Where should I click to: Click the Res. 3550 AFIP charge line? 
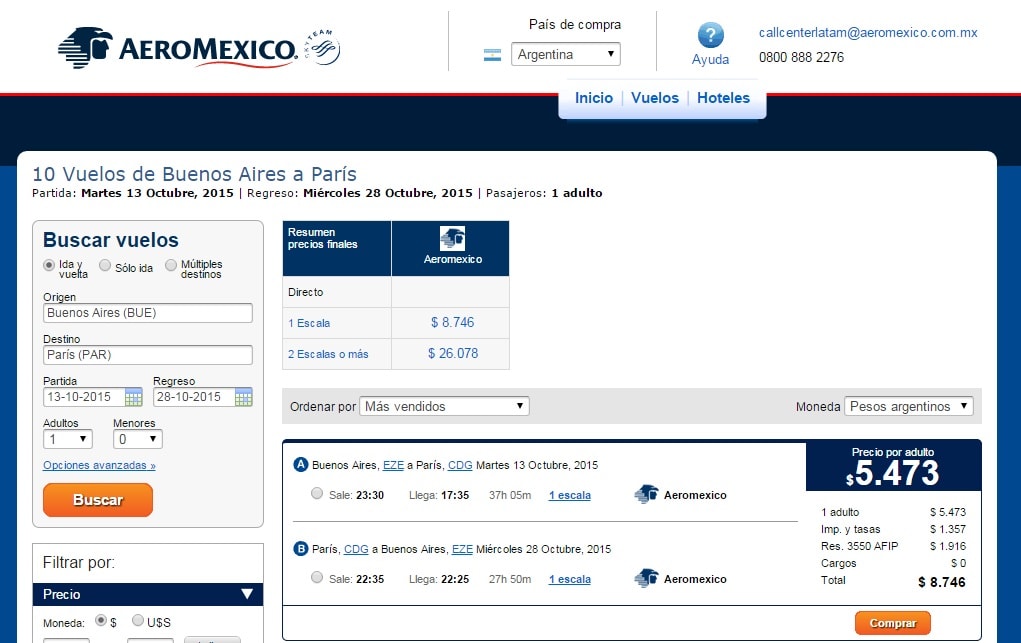click(x=893, y=546)
